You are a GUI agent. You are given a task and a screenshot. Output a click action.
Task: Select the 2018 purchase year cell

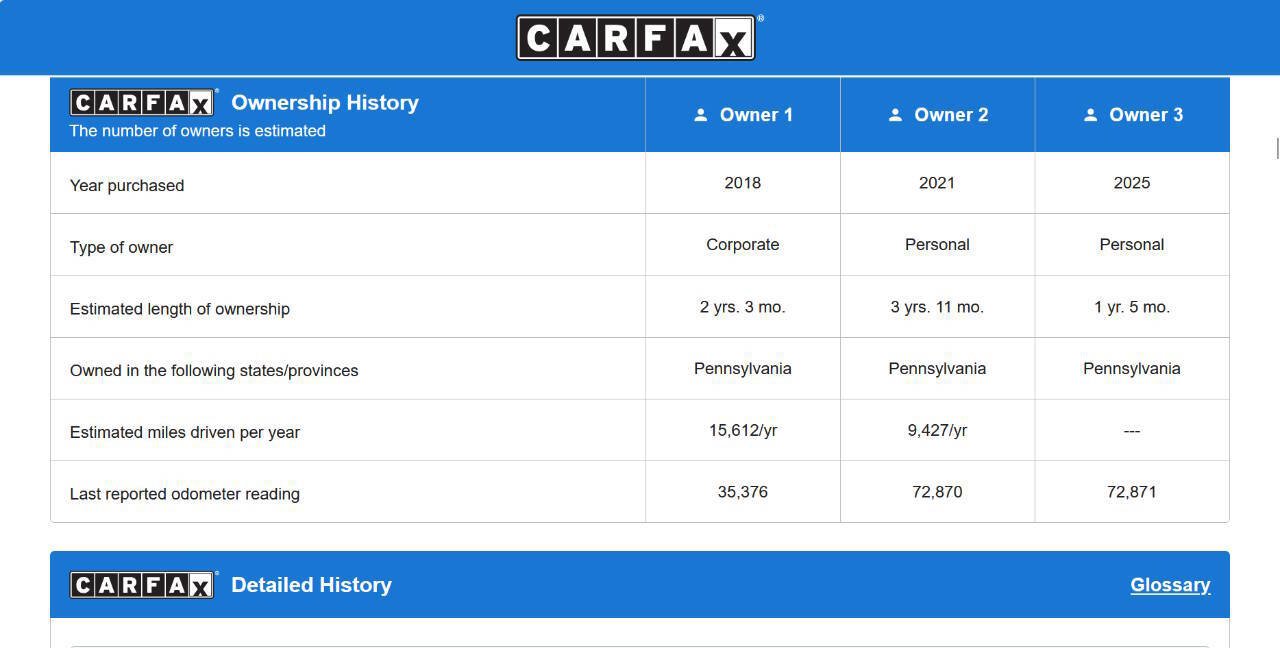[743, 183]
